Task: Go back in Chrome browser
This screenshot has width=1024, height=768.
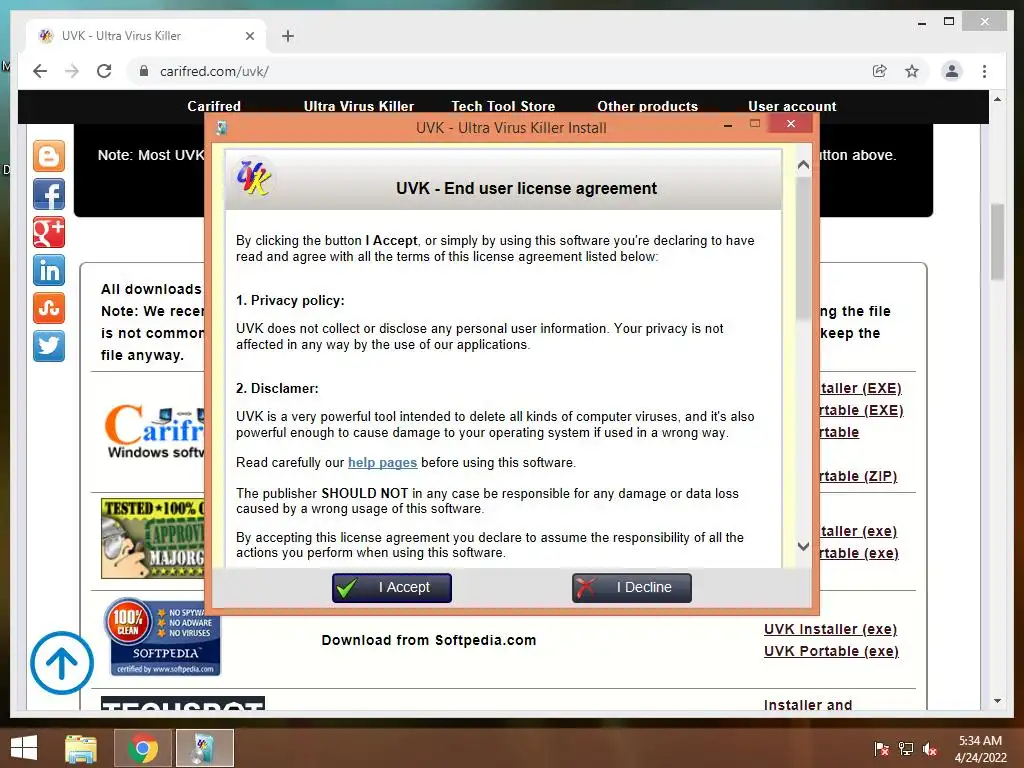Action: tap(40, 71)
